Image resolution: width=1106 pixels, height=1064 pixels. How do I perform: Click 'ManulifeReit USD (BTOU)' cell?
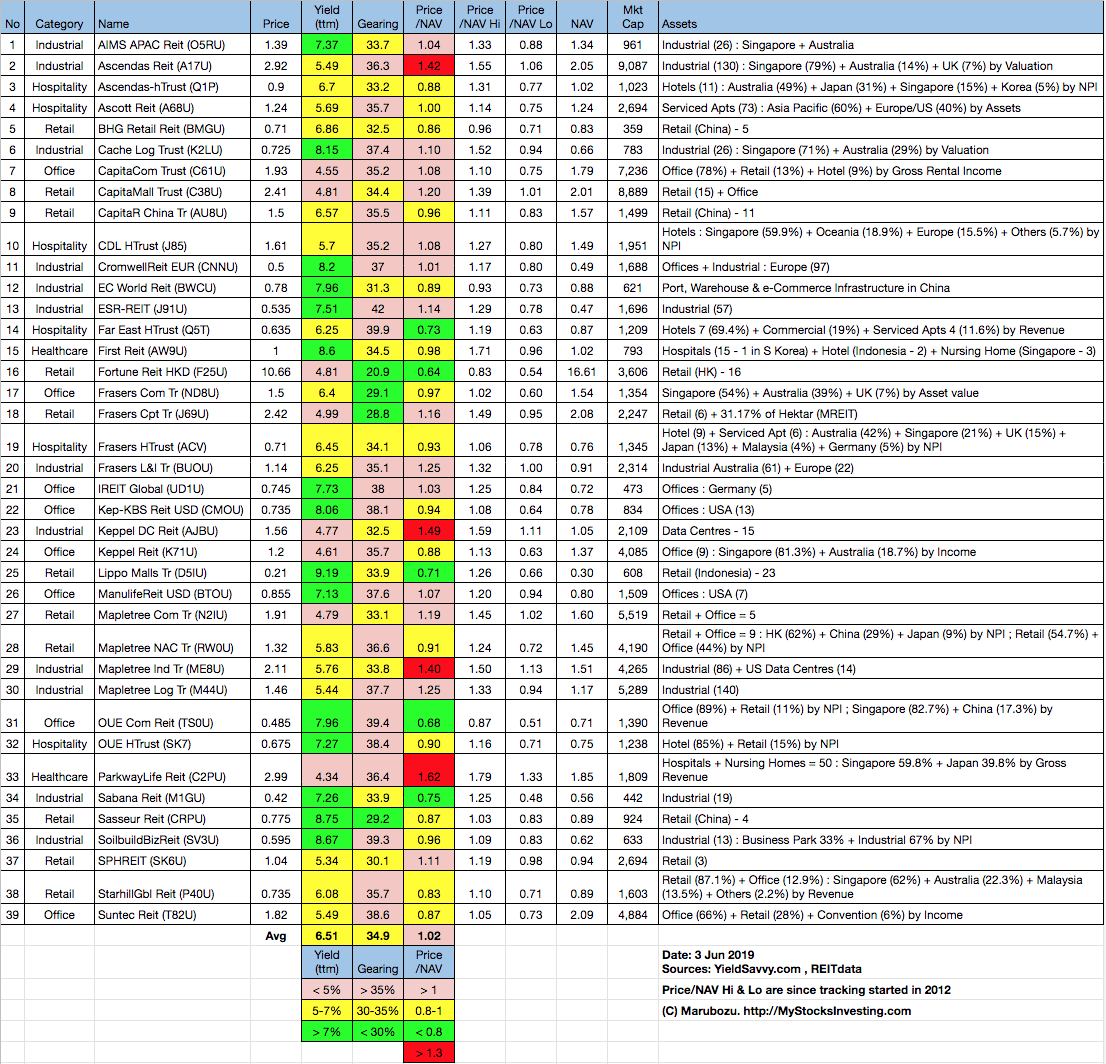point(172,594)
